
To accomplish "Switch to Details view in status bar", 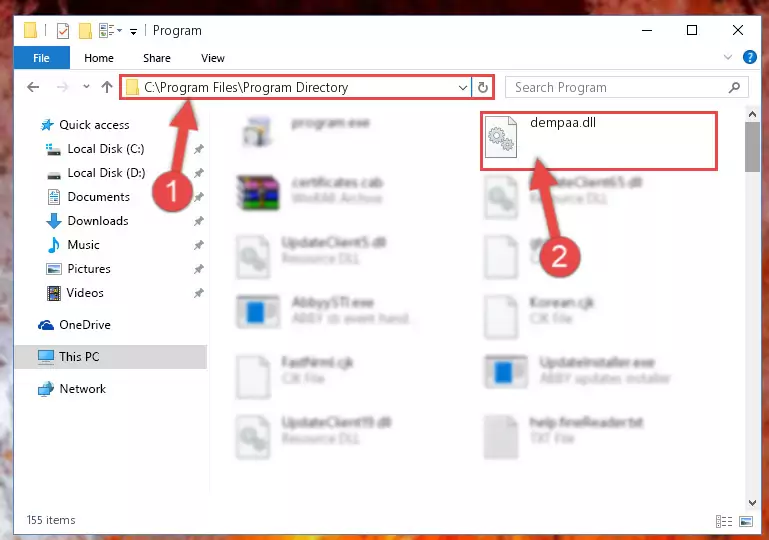I will click(x=724, y=521).
